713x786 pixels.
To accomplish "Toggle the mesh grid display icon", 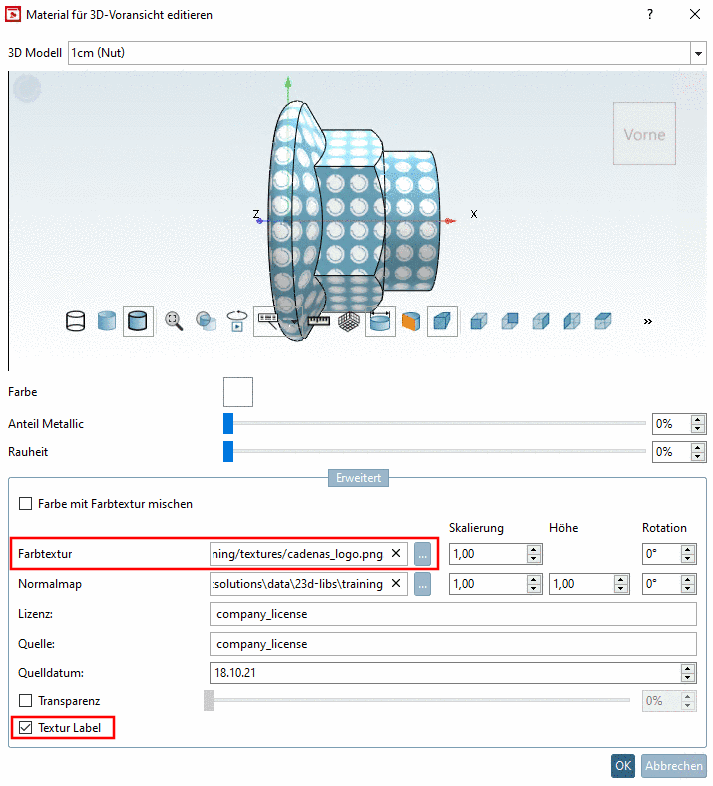I will [349, 321].
